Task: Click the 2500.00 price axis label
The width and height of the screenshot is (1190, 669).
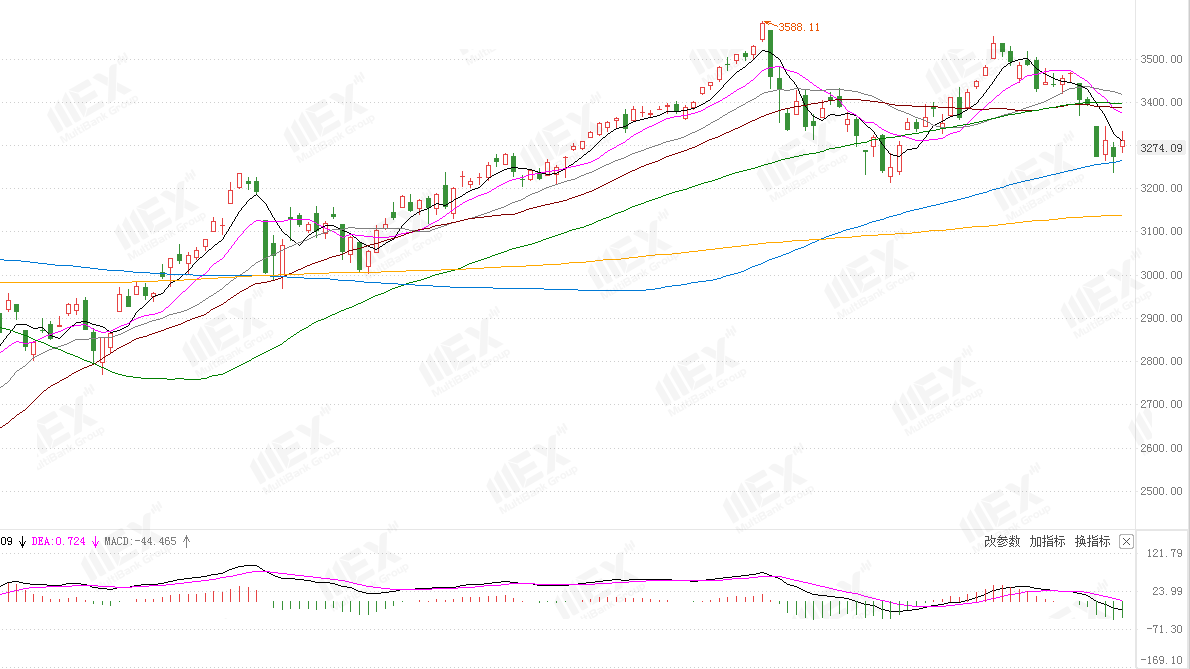Action: [x=1161, y=492]
